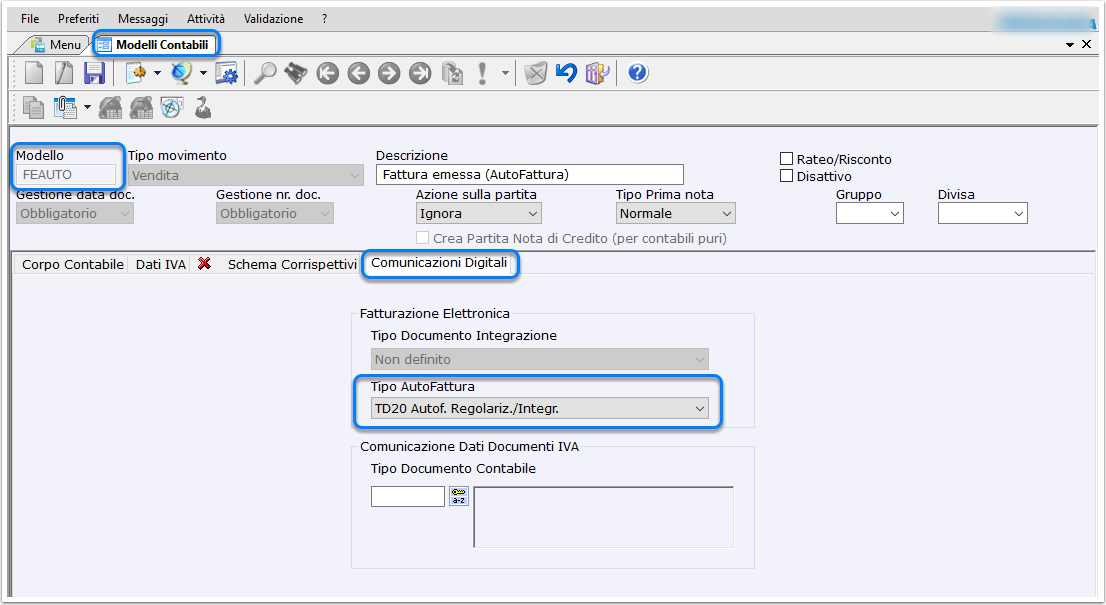Open the Tipo Documento Integrazione dropdown

pos(540,359)
